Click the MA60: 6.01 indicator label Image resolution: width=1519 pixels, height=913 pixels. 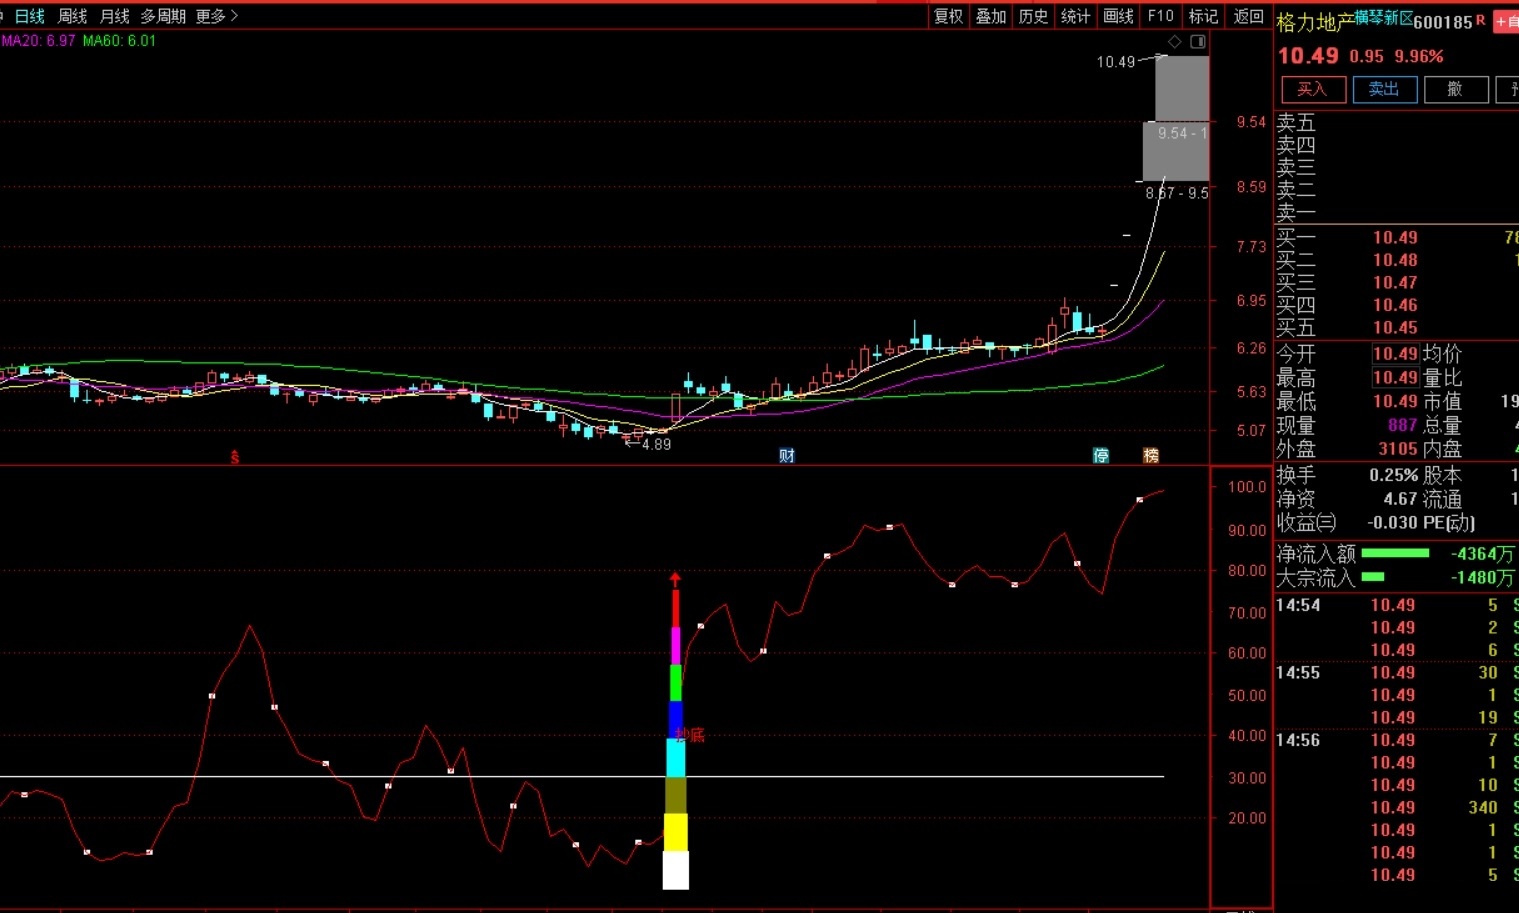[x=119, y=41]
